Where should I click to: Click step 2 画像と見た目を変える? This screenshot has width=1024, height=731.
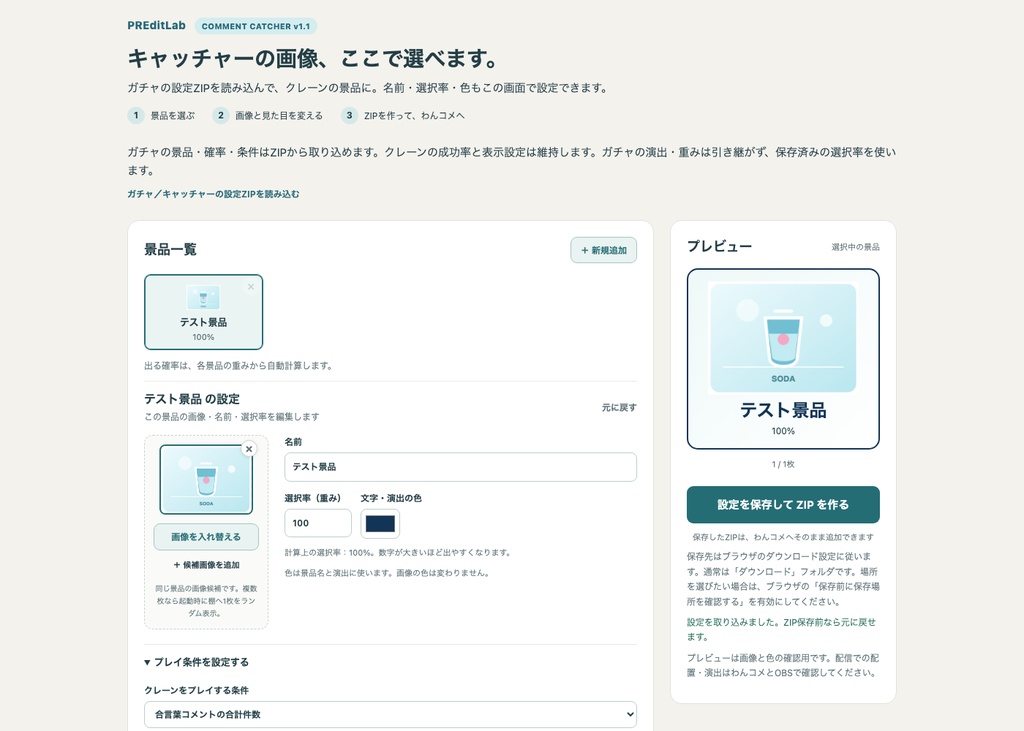[x=268, y=116]
